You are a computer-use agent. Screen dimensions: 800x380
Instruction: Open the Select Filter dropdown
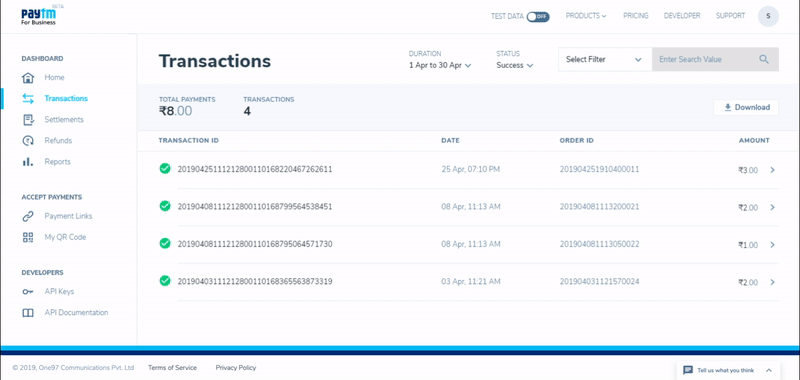[x=605, y=59]
